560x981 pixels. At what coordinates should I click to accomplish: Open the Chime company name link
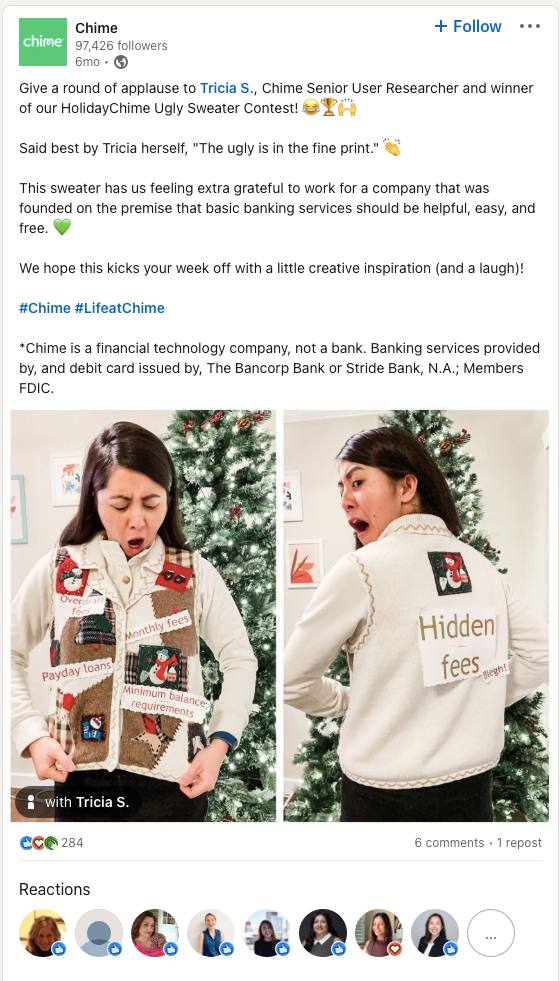[x=96, y=28]
